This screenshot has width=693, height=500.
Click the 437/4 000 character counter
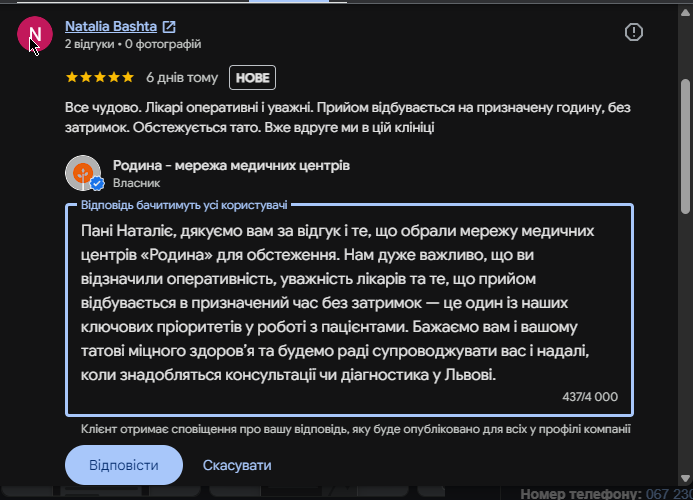click(590, 397)
